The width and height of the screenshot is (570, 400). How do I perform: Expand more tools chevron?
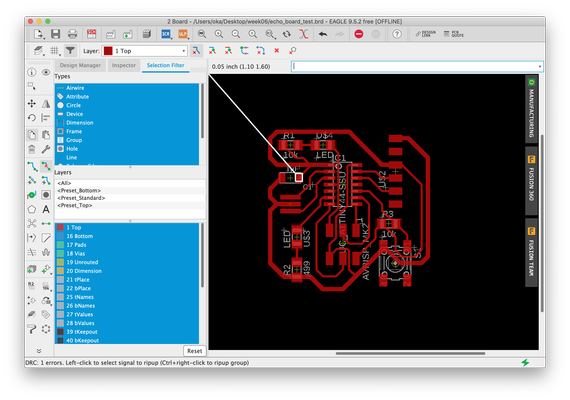point(39,351)
